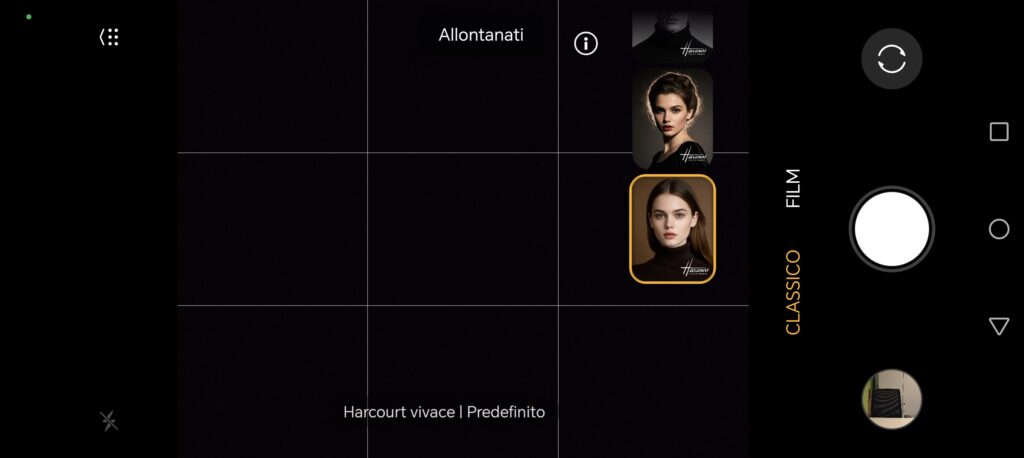Select the FILM style tab

click(793, 188)
